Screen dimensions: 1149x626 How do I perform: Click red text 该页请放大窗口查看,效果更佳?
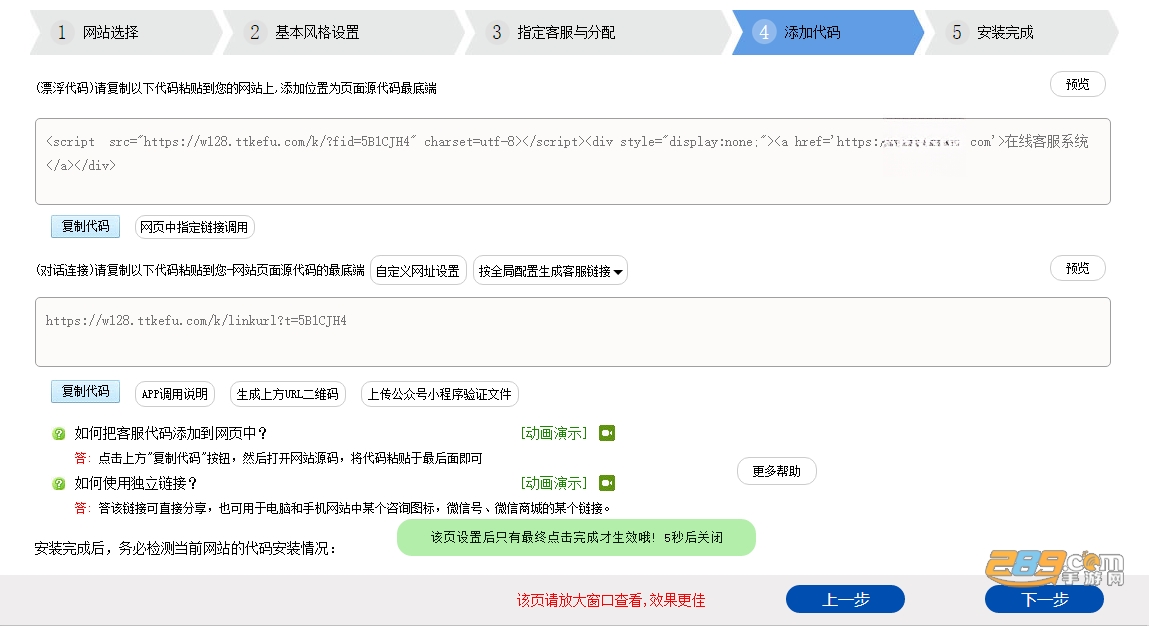(x=611, y=600)
